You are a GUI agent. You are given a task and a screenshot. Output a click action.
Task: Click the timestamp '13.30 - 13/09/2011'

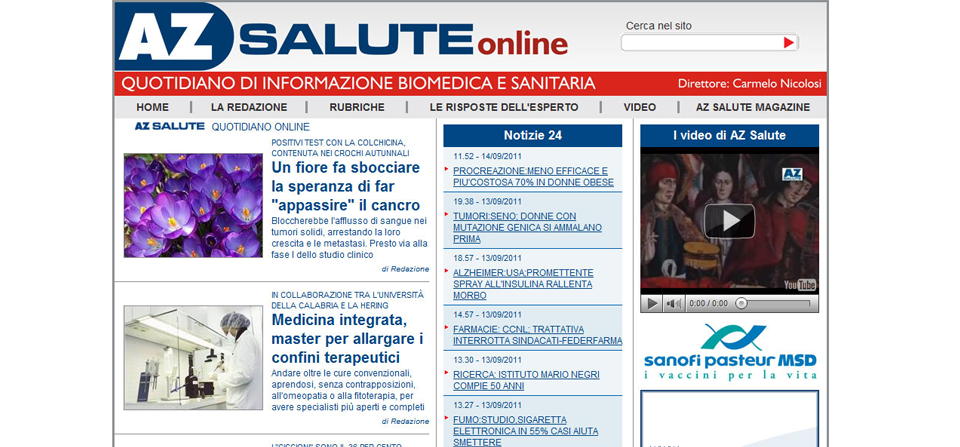(487, 359)
